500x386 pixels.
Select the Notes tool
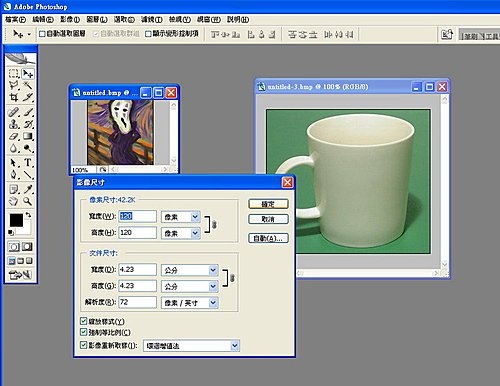coord(14,189)
